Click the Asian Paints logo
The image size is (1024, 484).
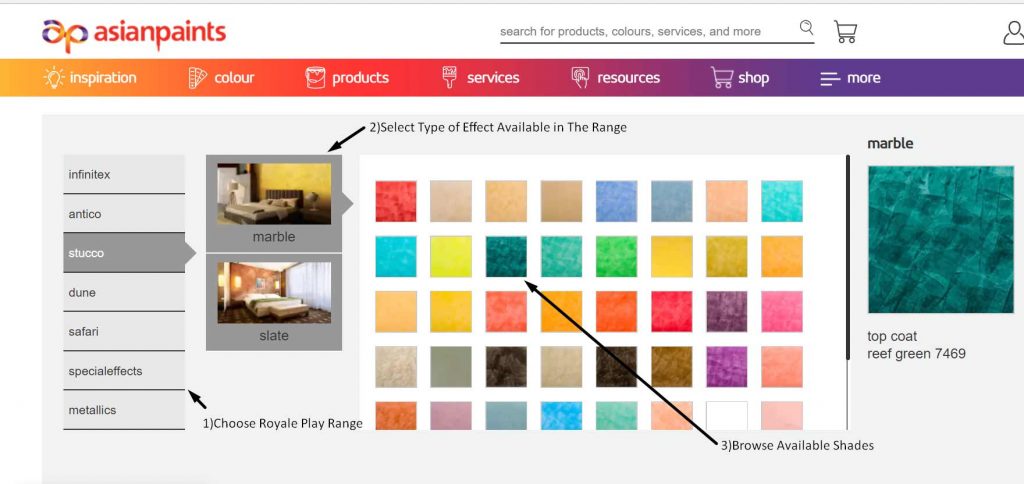134,35
